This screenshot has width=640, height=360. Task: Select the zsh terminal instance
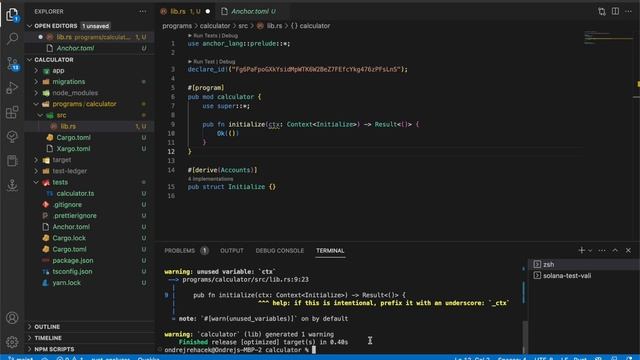click(584, 264)
